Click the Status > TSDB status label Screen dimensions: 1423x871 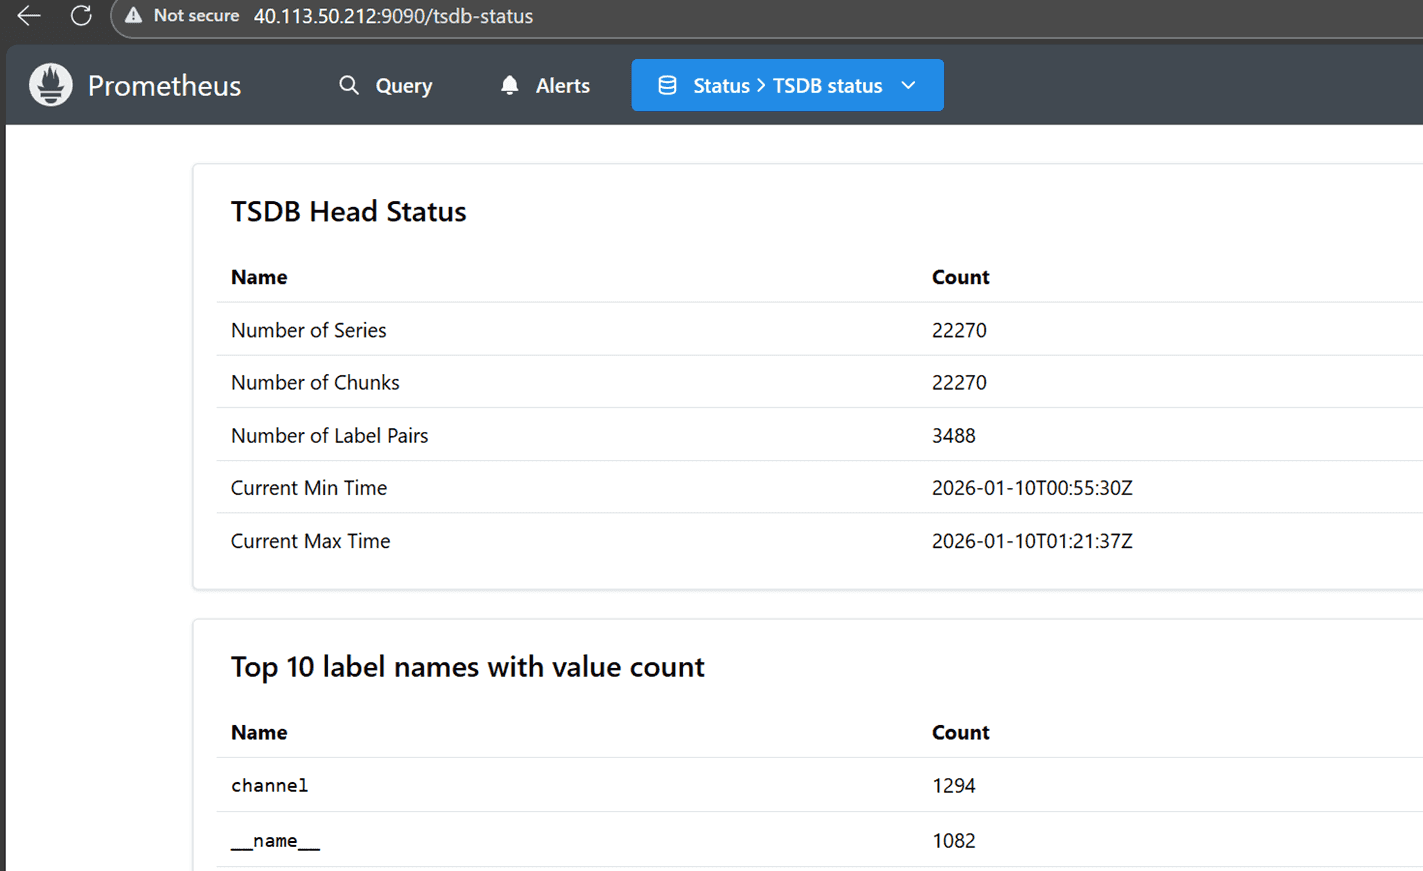[x=787, y=86]
